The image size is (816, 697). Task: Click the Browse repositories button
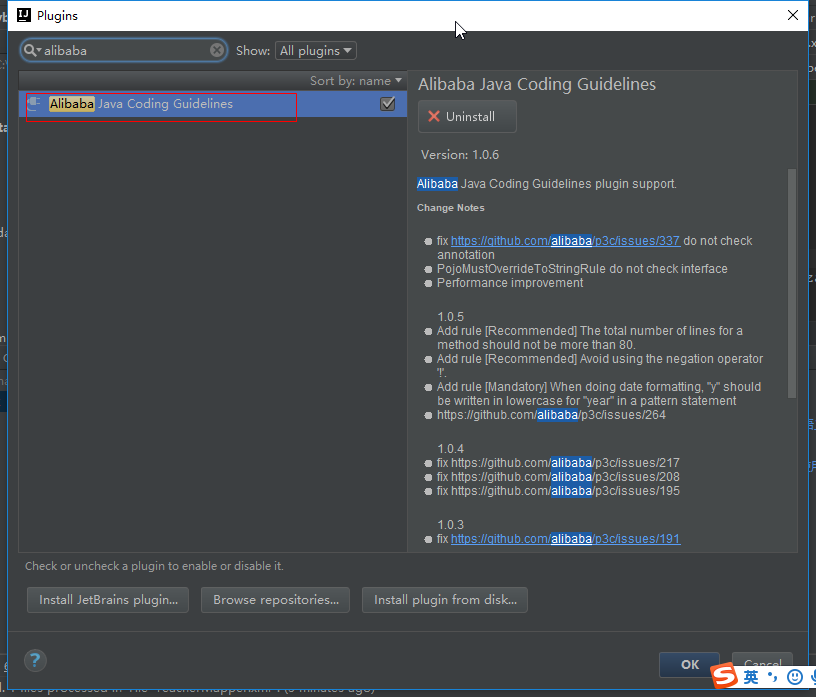pos(275,600)
